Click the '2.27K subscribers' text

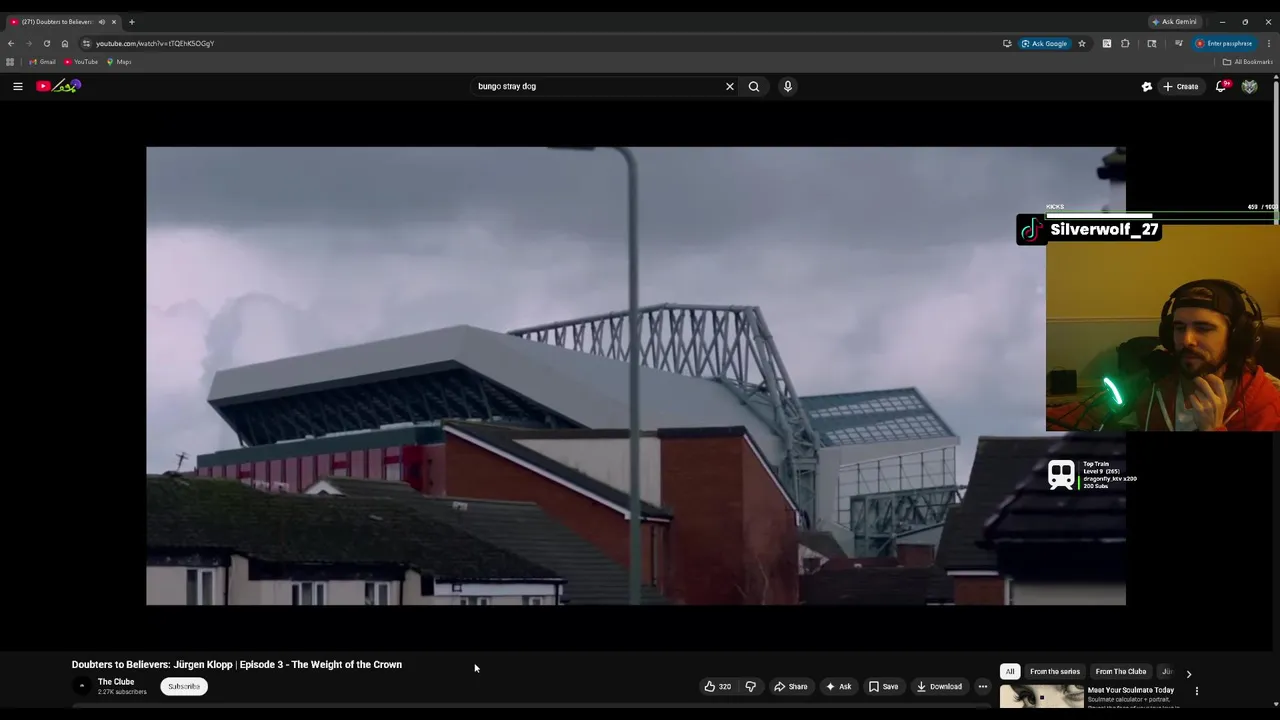pyautogui.click(x=122, y=692)
